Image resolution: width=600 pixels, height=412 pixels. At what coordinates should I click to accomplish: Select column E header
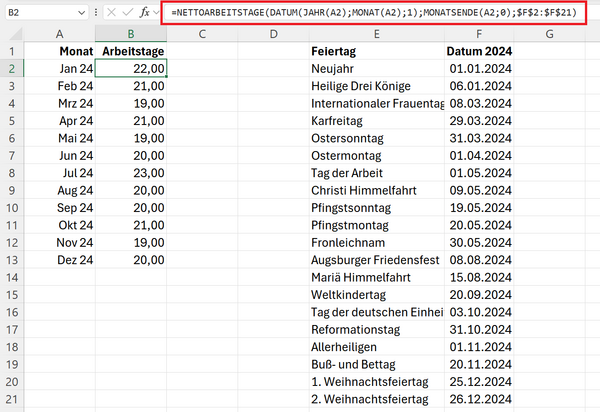click(x=376, y=35)
